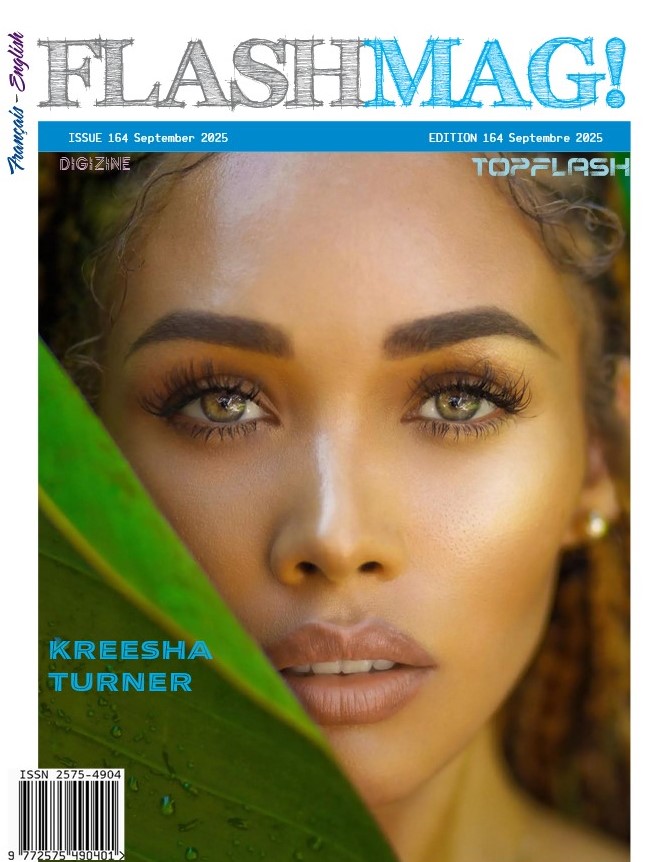
Task: Click the exclamation mark in the title
Action: click(616, 72)
